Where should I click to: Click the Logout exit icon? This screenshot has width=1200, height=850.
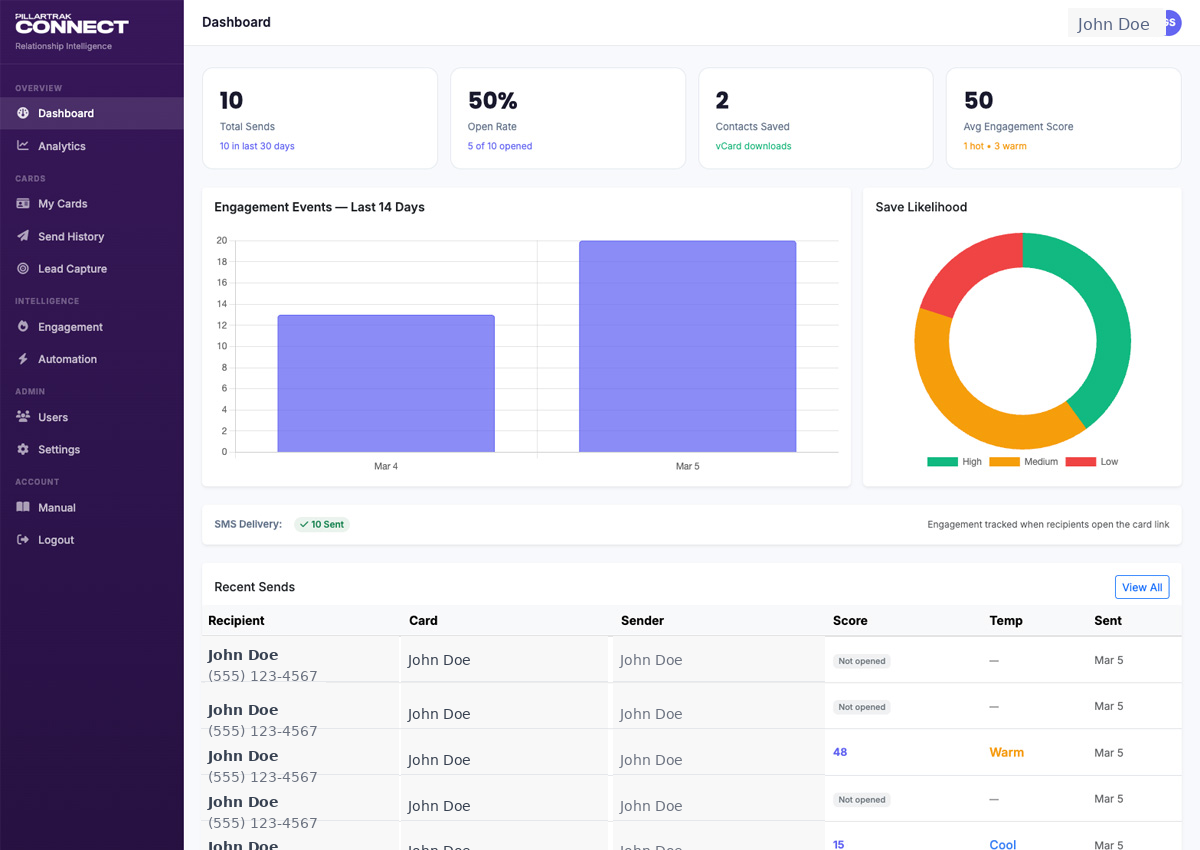pyautogui.click(x=24, y=539)
